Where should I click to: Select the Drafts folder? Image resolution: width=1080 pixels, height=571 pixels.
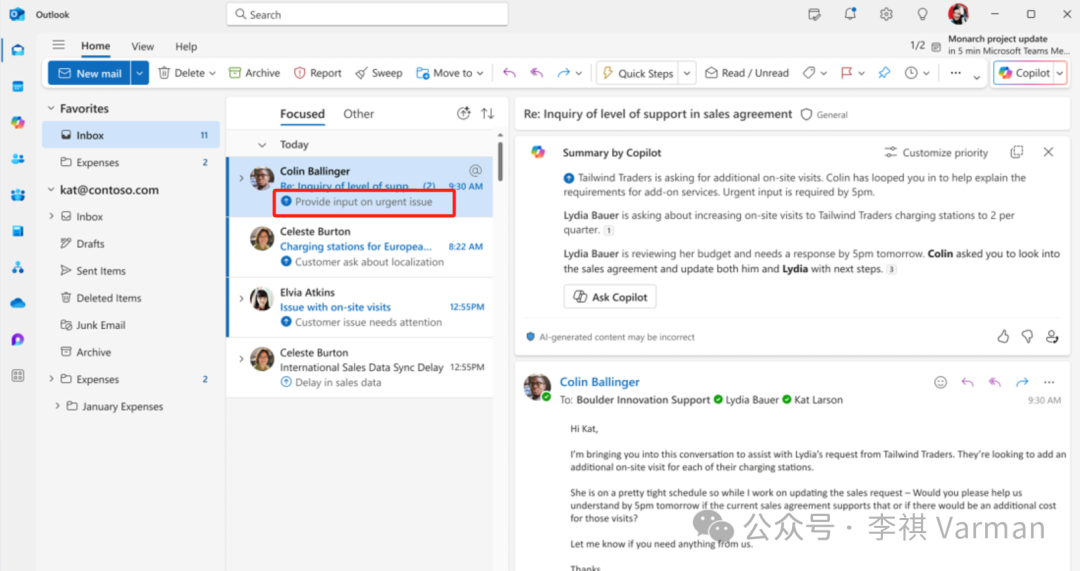pyautogui.click(x=131, y=244)
